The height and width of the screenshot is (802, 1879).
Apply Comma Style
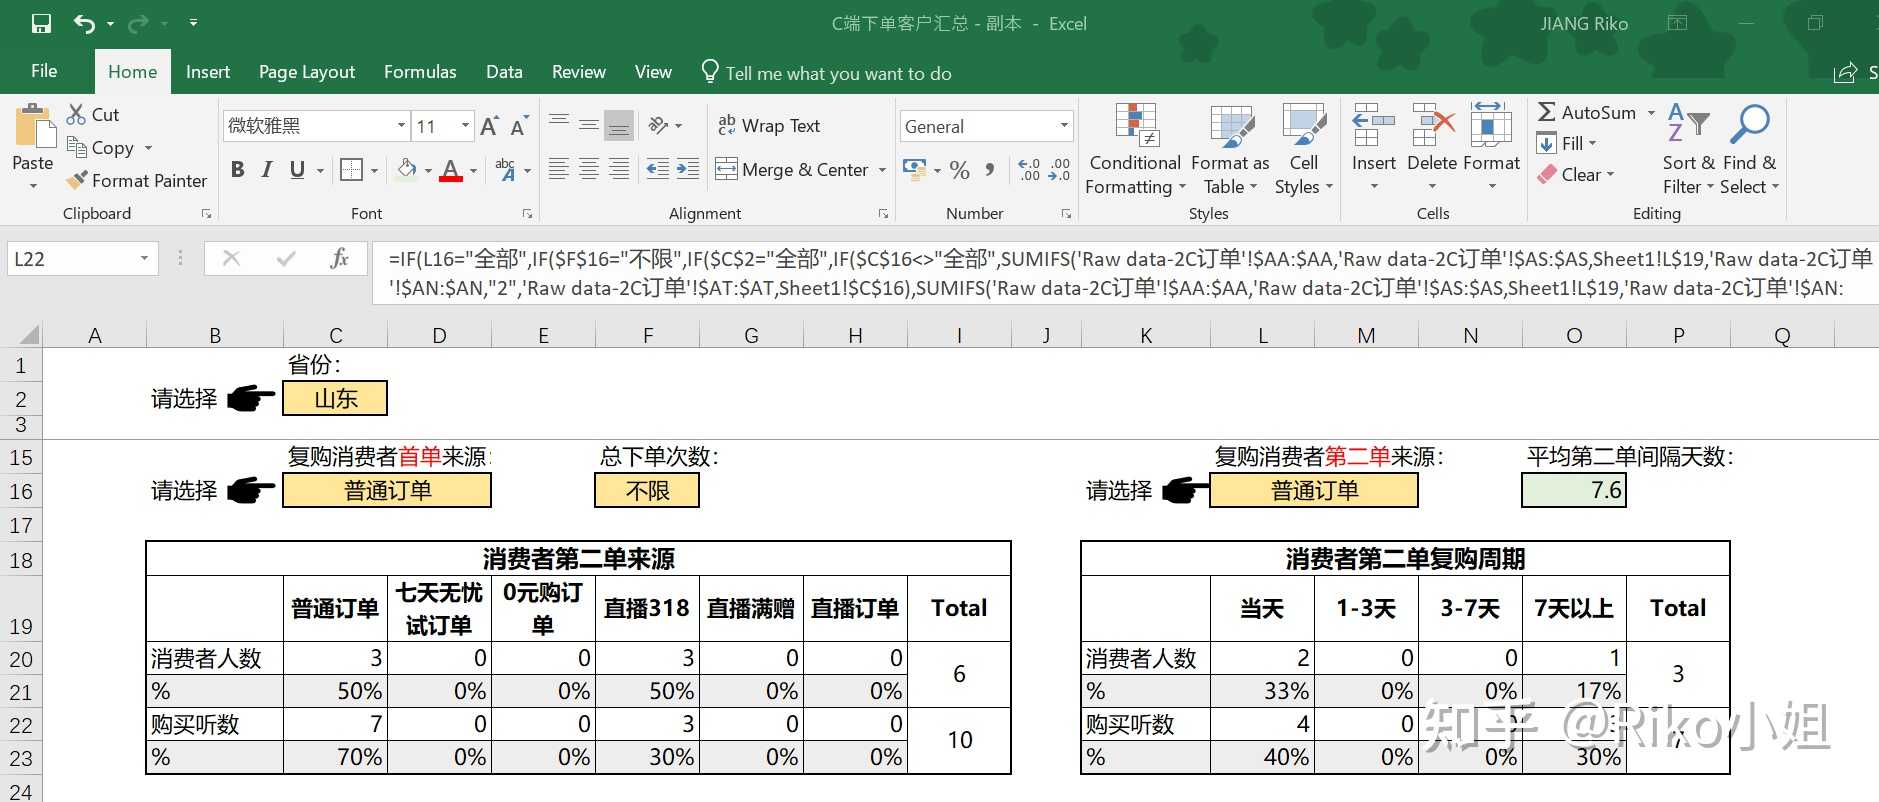pyautogui.click(x=990, y=170)
